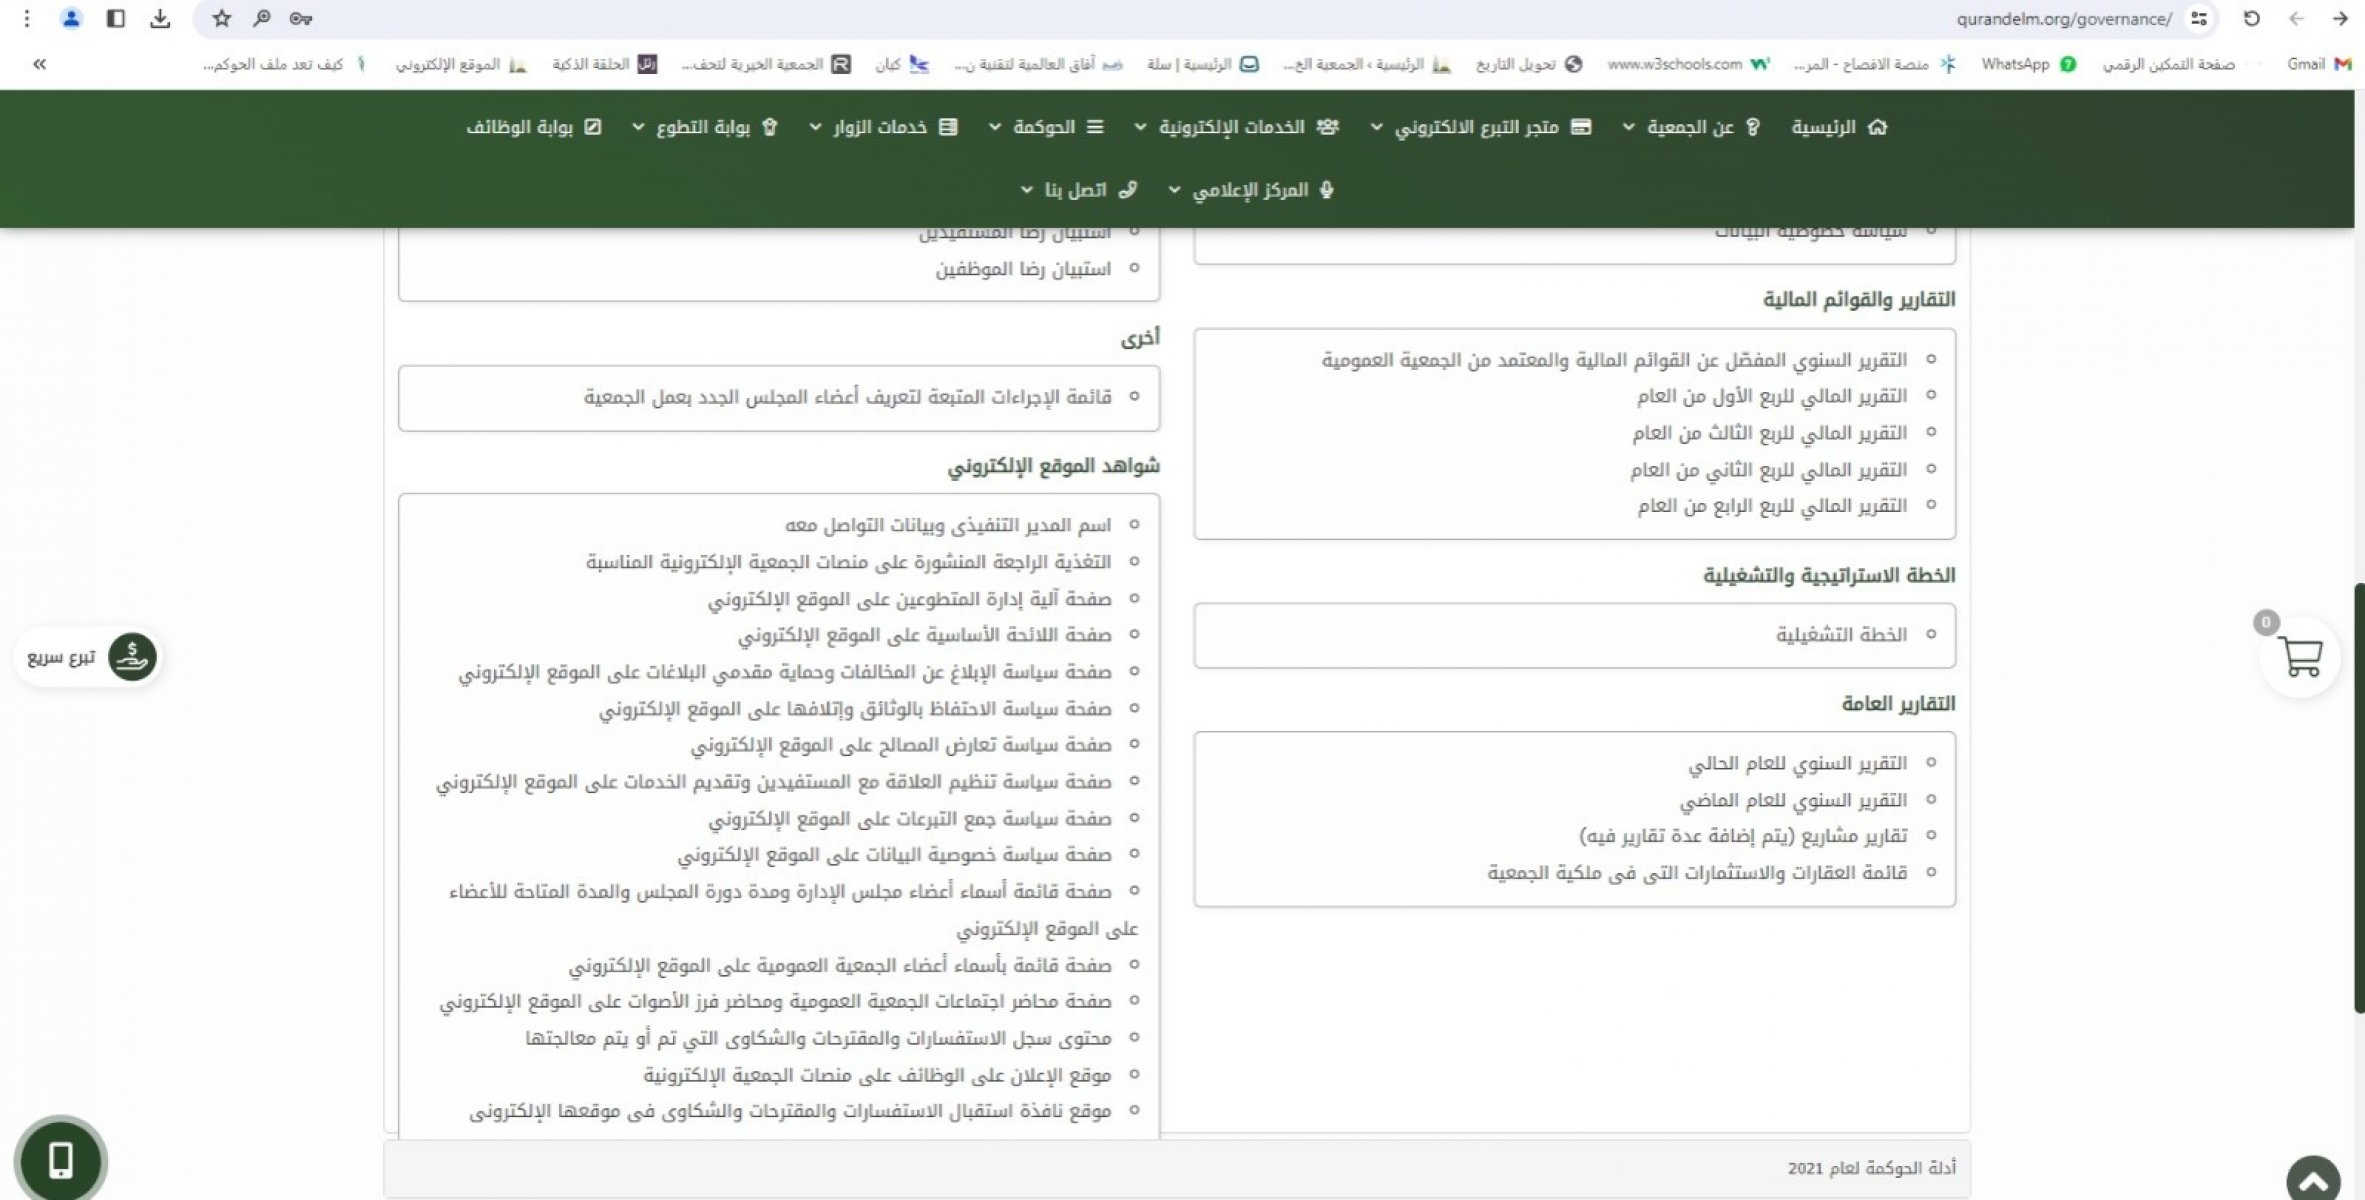2365x1200 pixels.
Task: Expand the الحوكمة dropdown menu
Action: coord(1046,127)
